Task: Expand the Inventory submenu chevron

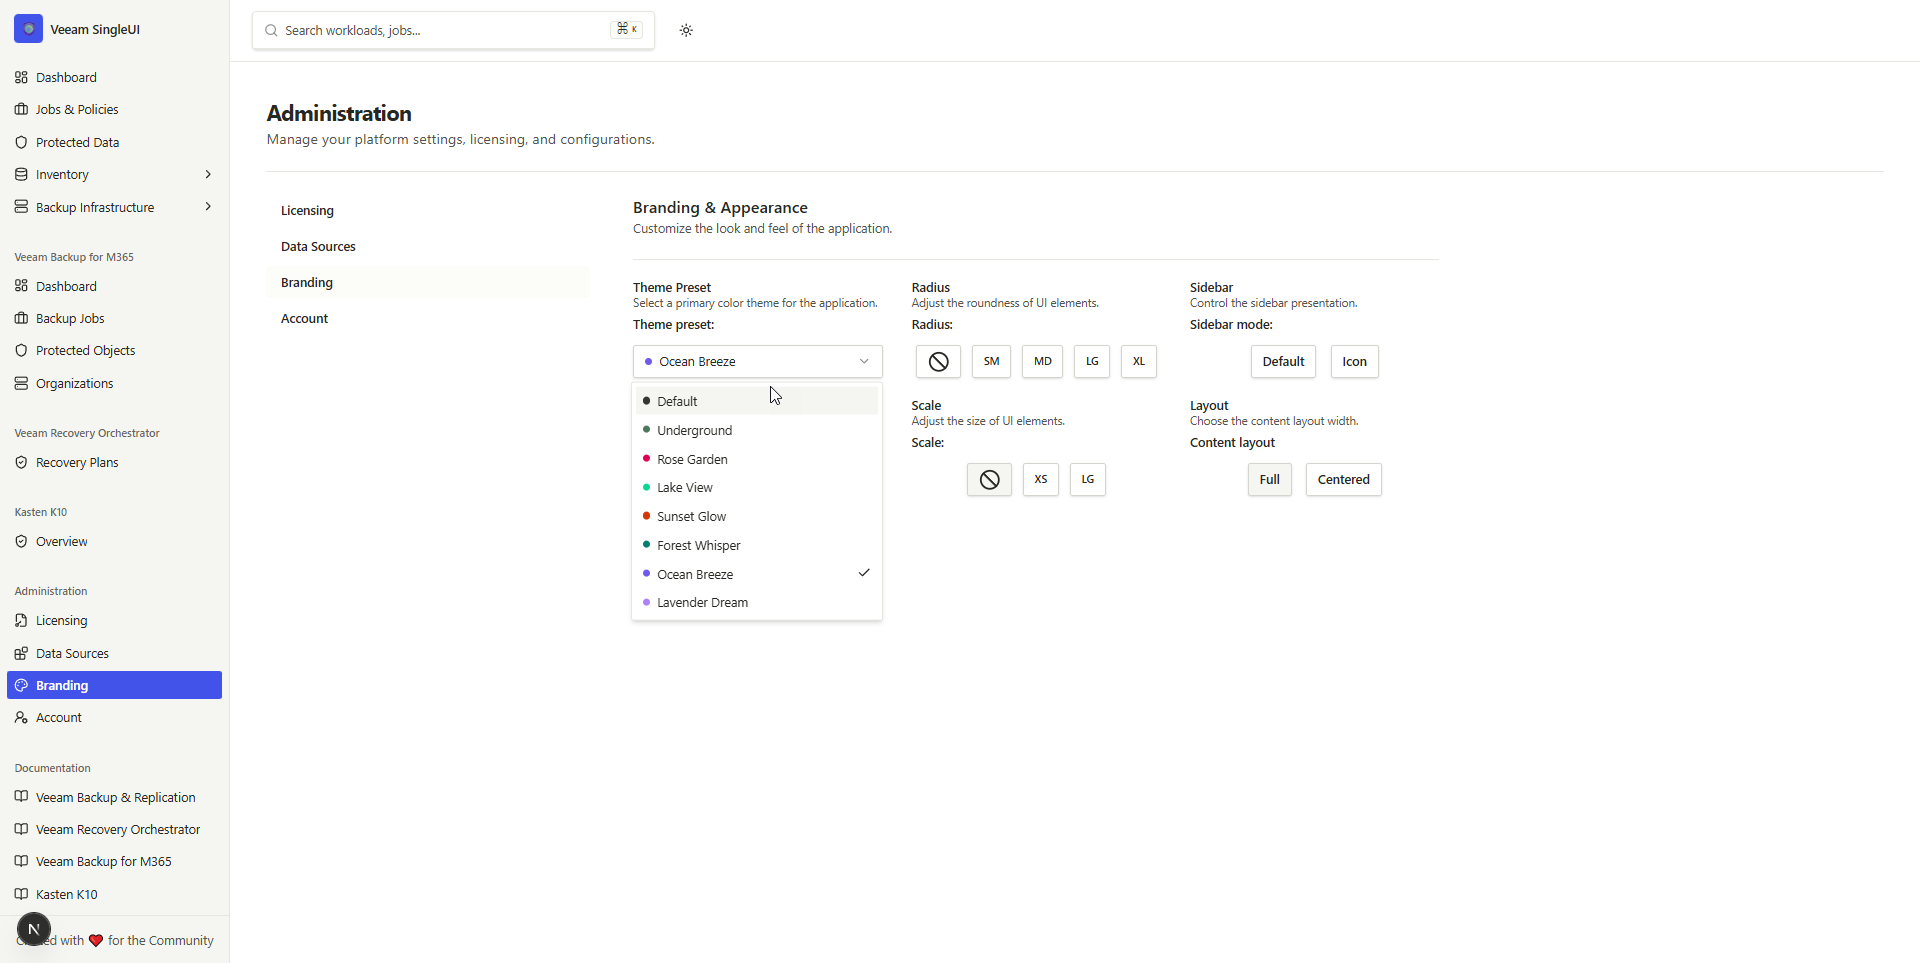Action: coord(208,174)
